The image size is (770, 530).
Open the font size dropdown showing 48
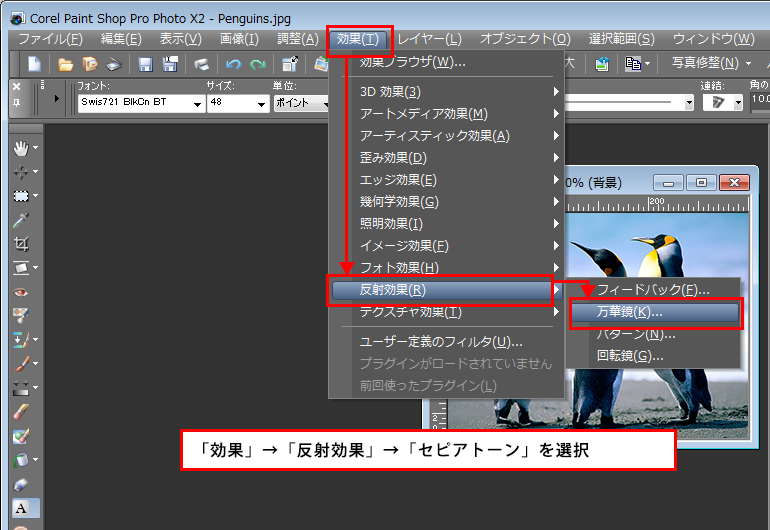click(x=262, y=104)
